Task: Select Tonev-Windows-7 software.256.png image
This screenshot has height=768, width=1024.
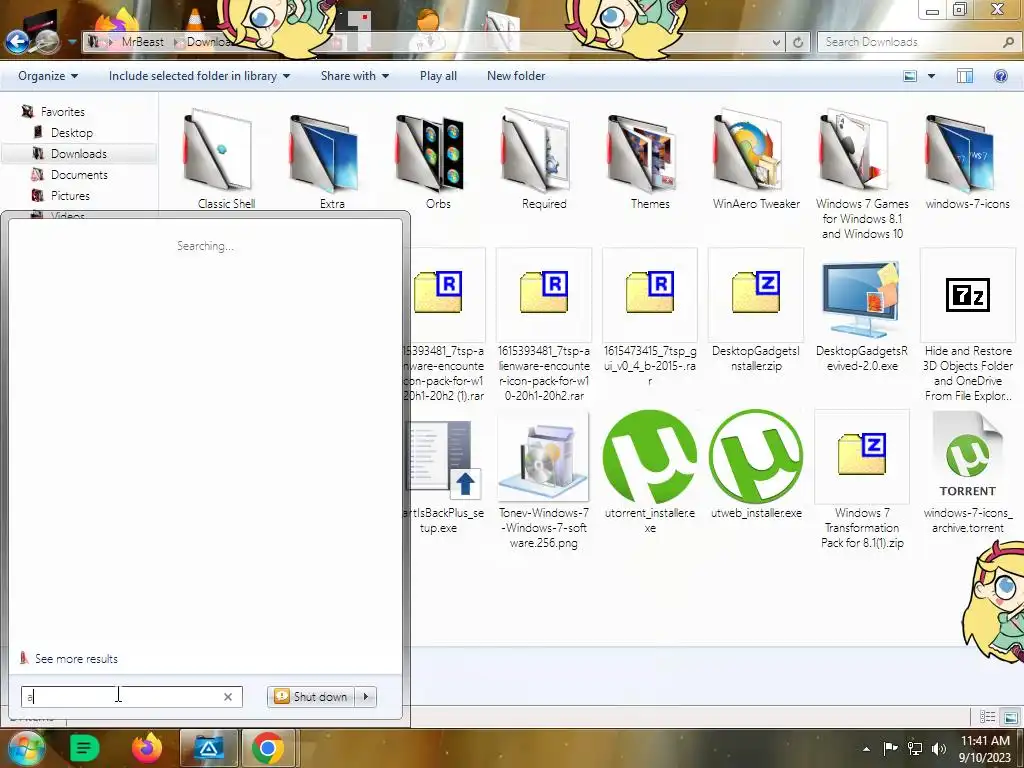Action: [544, 480]
